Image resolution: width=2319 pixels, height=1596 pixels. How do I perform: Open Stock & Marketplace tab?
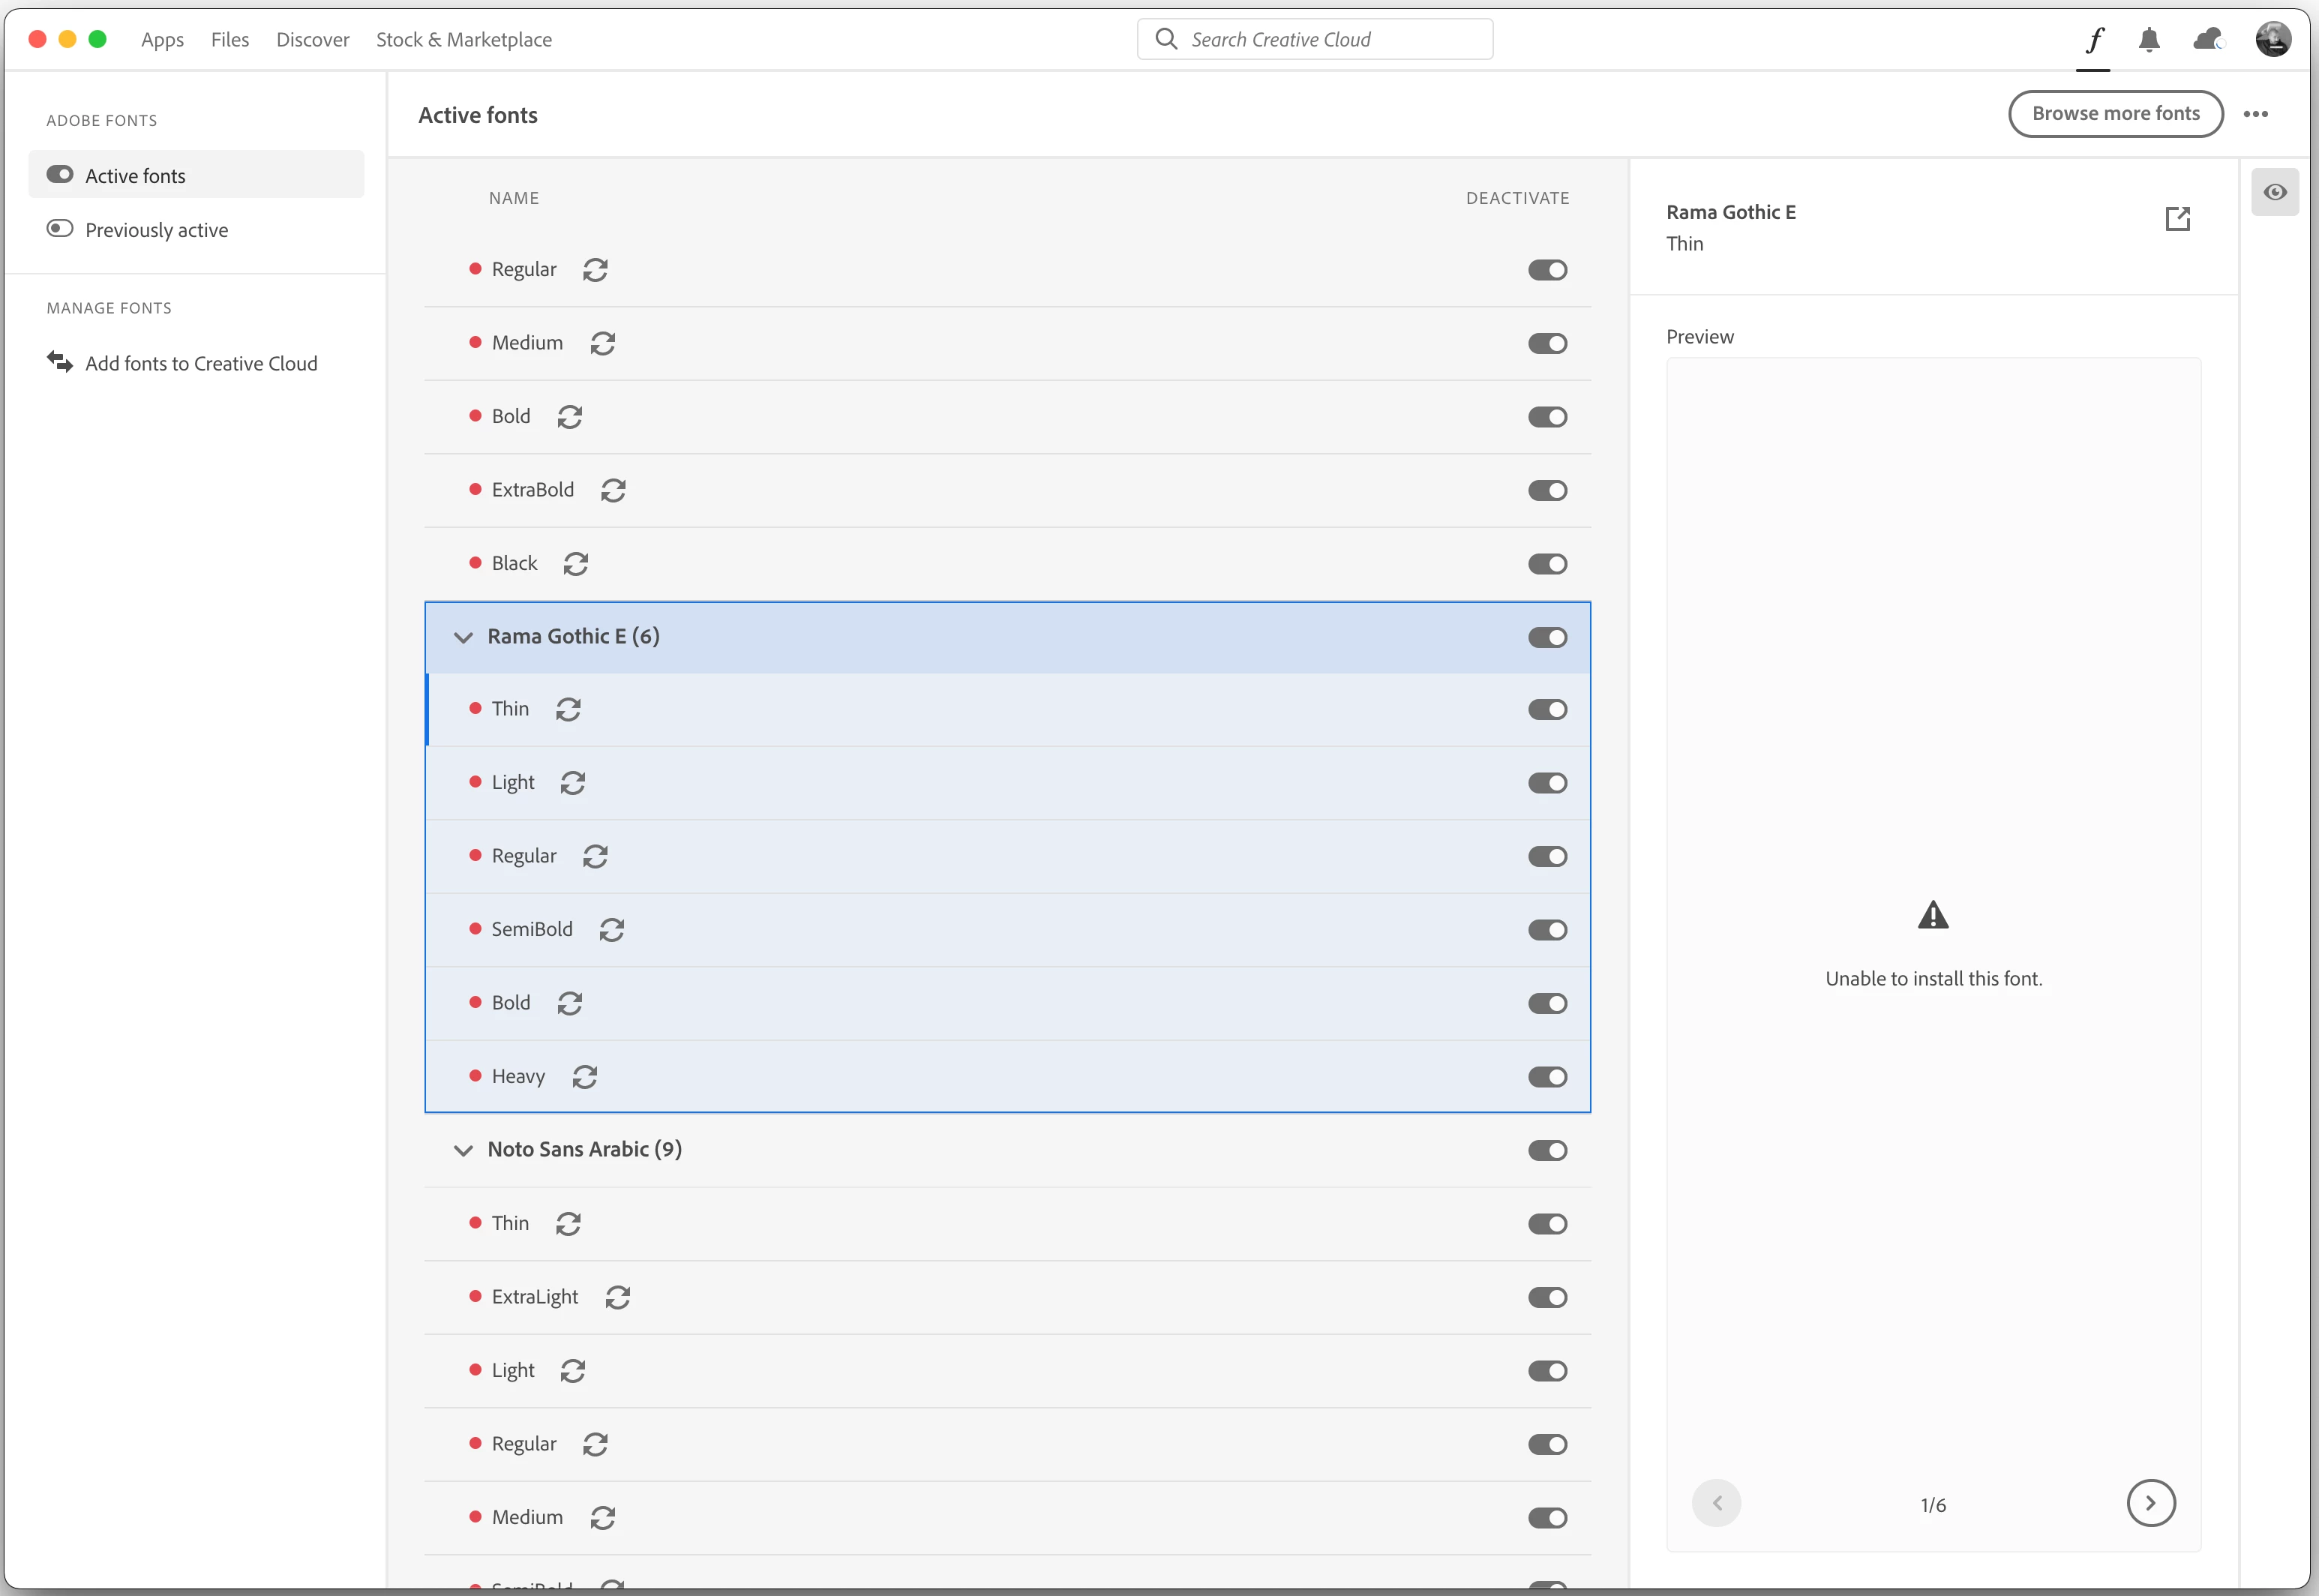click(464, 40)
